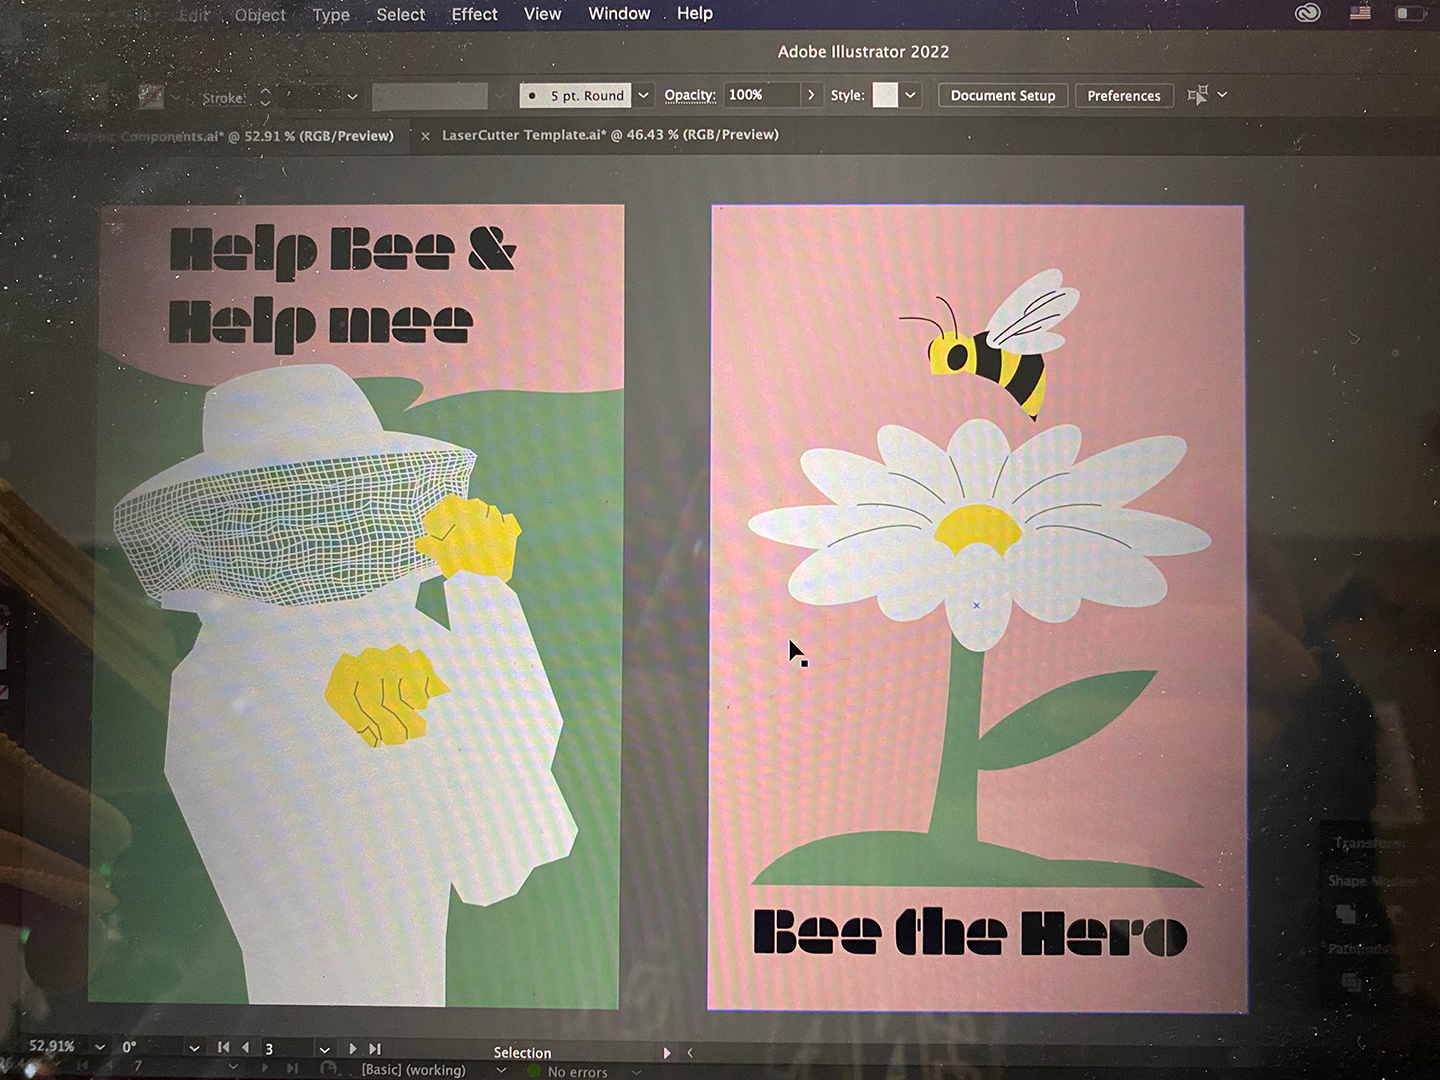Screen dimensions: 1440x1080
Task: Go to the previous artboard
Action: point(245,1047)
